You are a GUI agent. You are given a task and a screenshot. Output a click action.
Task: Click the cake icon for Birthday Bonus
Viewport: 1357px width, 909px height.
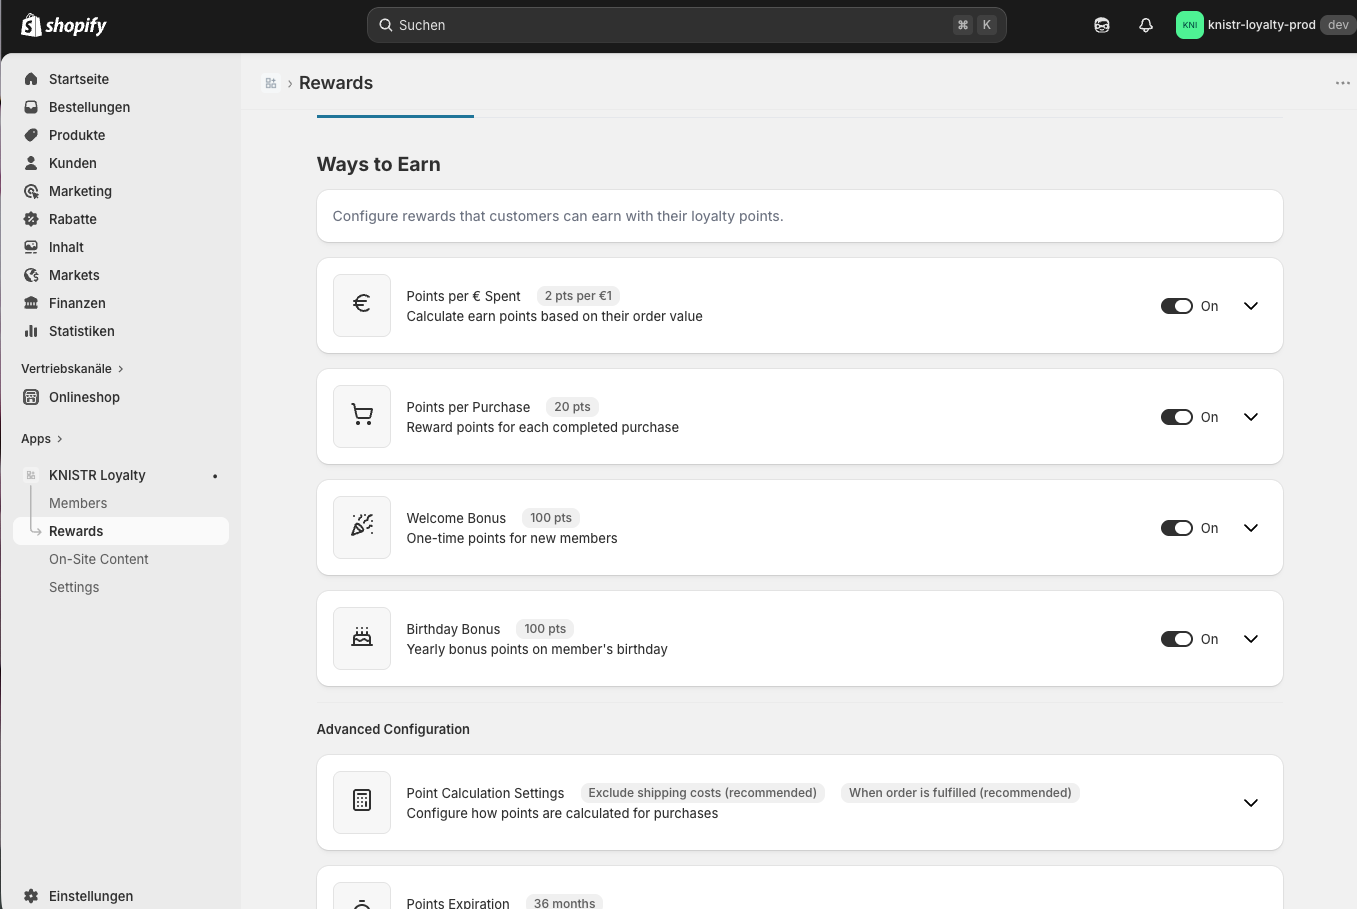(x=362, y=638)
